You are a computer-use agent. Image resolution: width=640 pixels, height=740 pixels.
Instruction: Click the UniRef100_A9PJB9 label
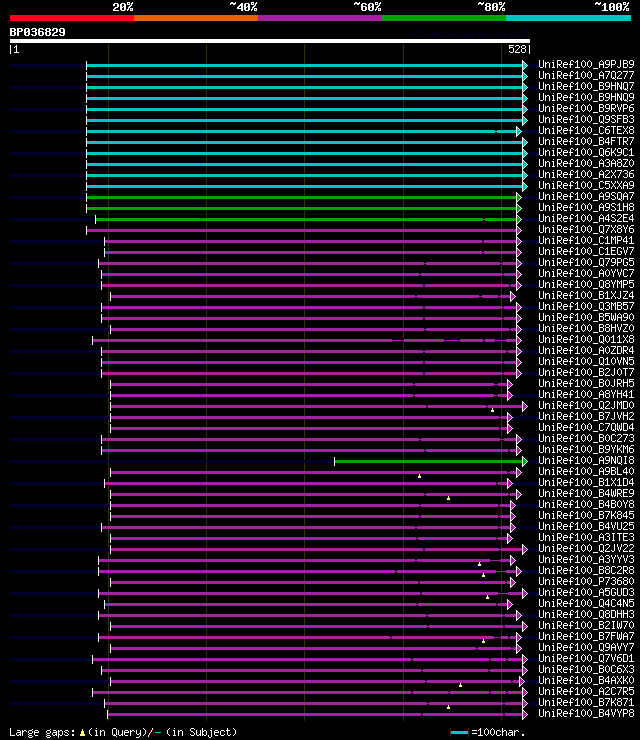click(x=586, y=64)
